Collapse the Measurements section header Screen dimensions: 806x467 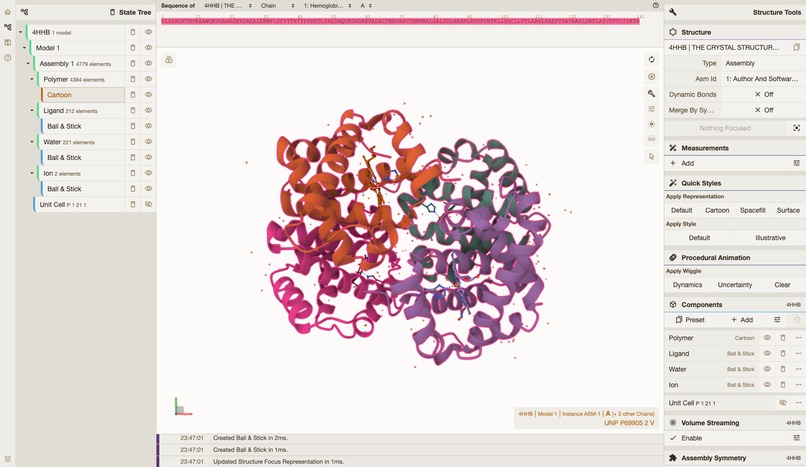[735, 148]
